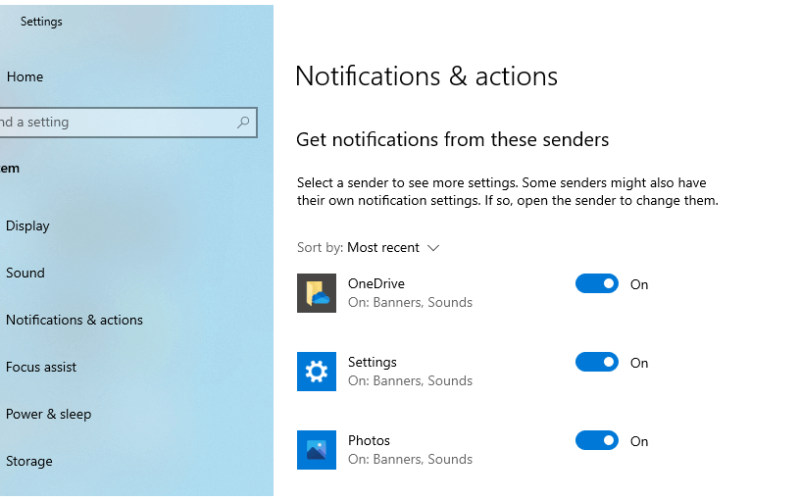The image size is (800, 500).
Task: Click the OneDrive app icon
Action: pyautogui.click(x=316, y=293)
